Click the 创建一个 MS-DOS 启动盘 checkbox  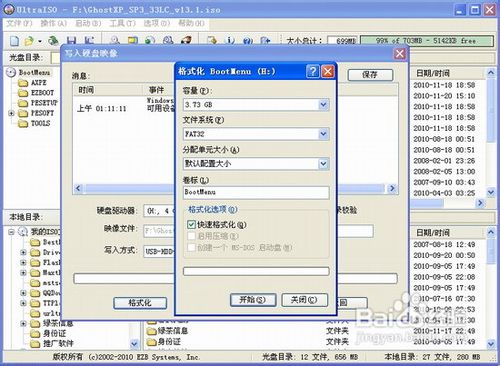(191, 248)
